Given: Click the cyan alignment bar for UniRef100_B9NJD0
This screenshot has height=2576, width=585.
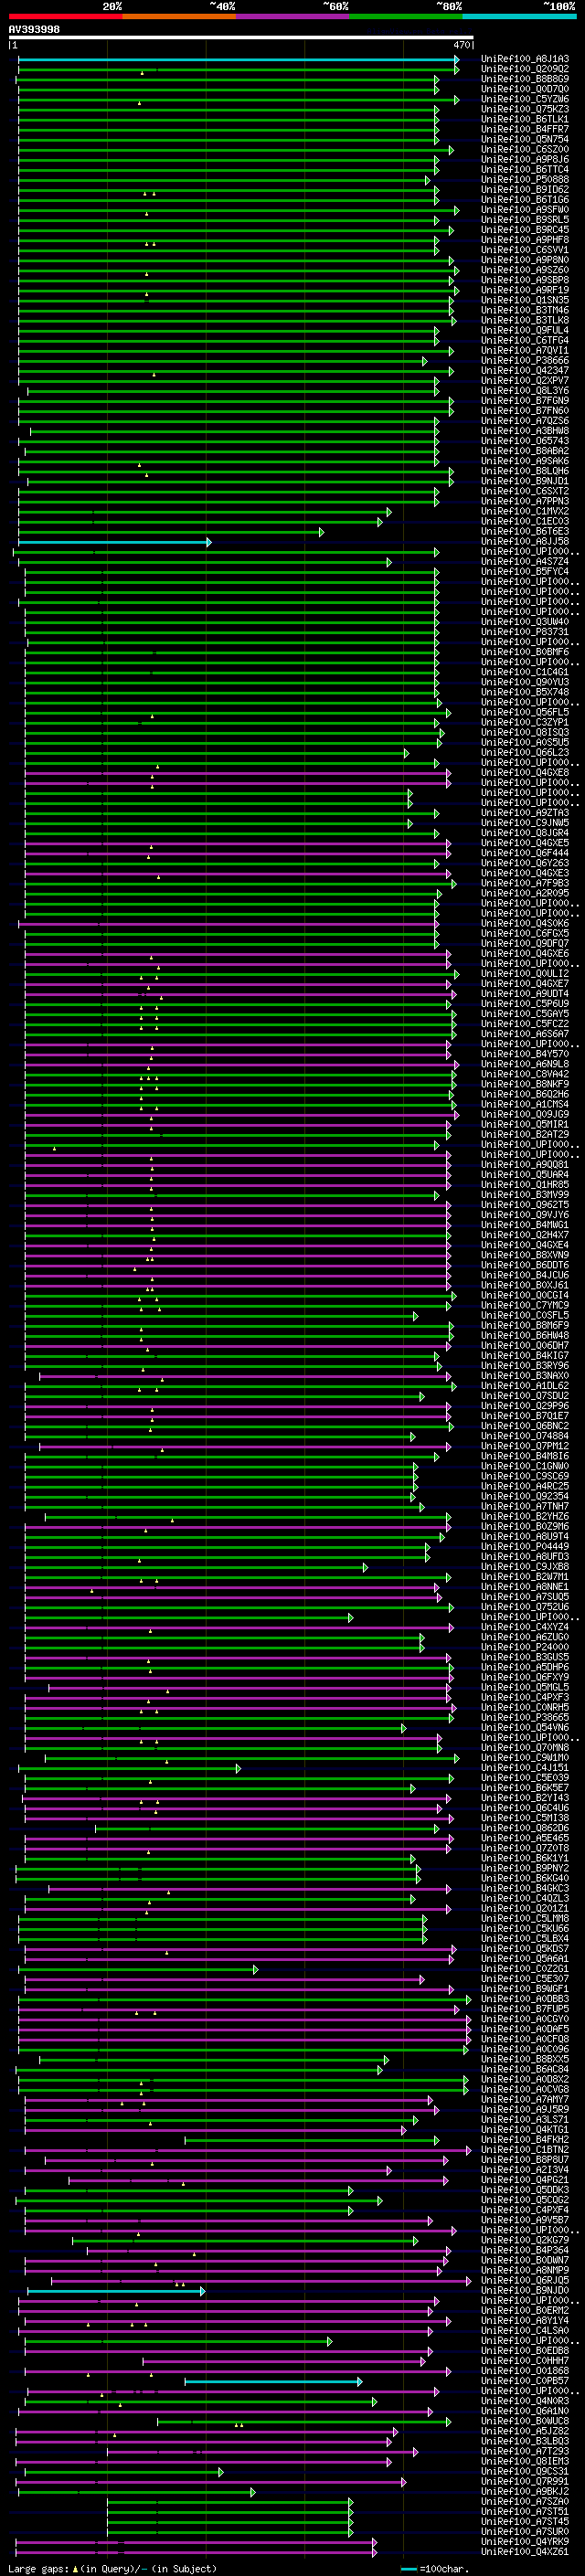Looking at the screenshot, I should coord(116,2290).
